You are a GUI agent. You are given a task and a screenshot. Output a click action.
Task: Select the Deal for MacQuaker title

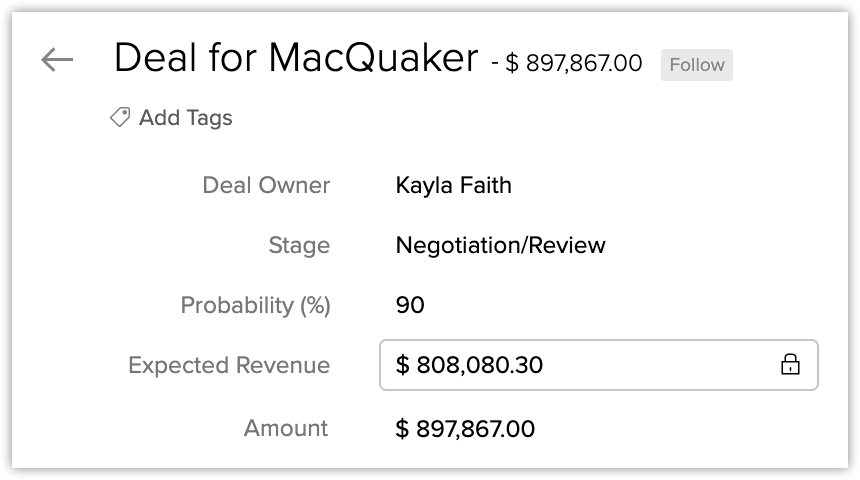[296, 59]
